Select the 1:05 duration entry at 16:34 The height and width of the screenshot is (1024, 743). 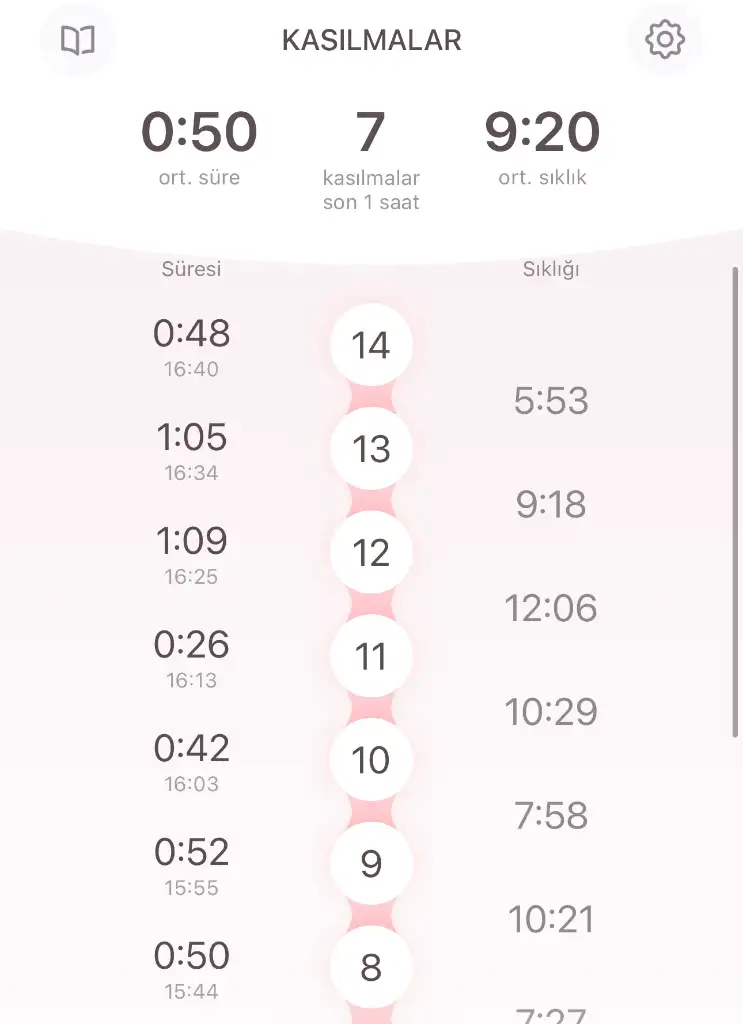point(191,451)
